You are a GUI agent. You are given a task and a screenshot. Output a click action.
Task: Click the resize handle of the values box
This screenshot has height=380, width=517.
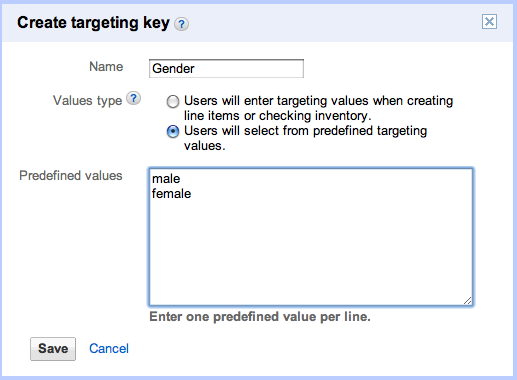(x=467, y=300)
